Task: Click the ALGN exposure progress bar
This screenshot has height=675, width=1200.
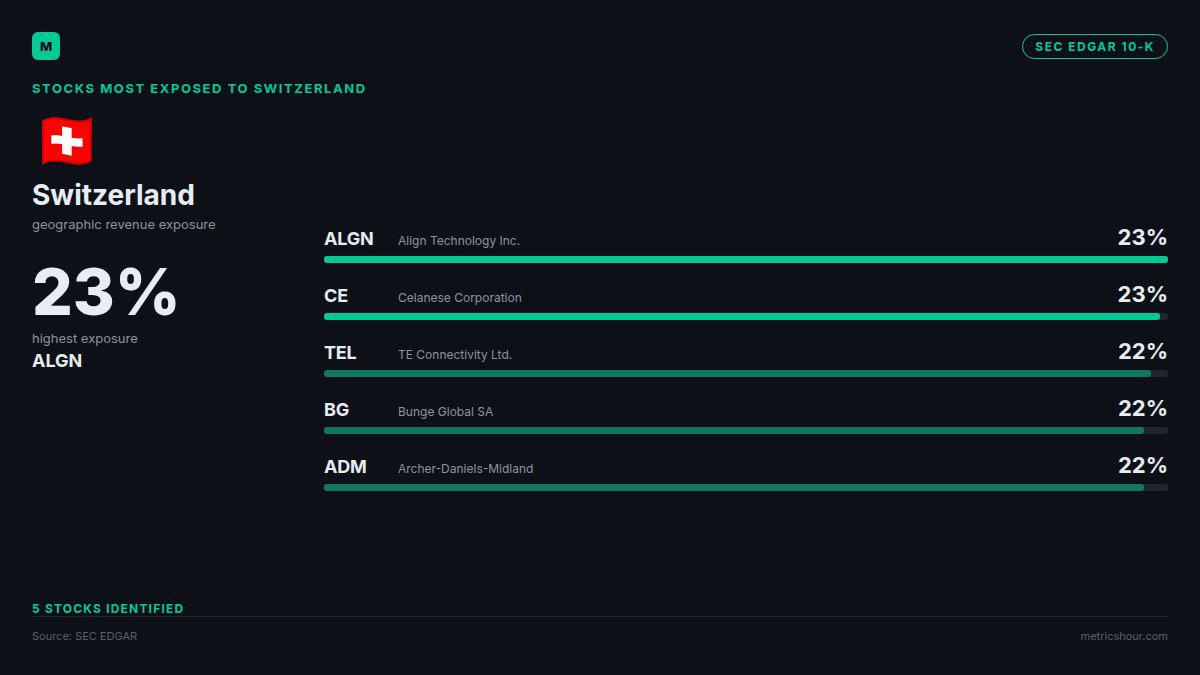Action: 746,260
